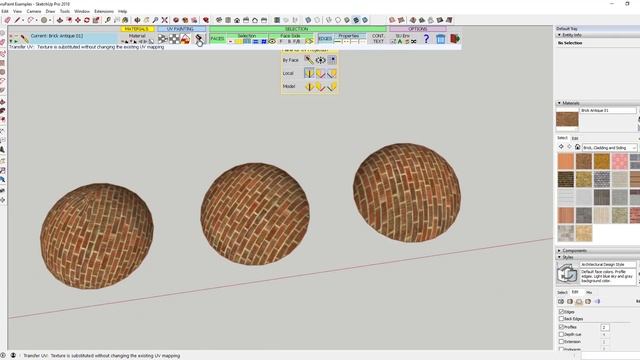Screen dimensions: 640x360
Task: Click back arrow in Materials browser
Action: click(x=561, y=147)
